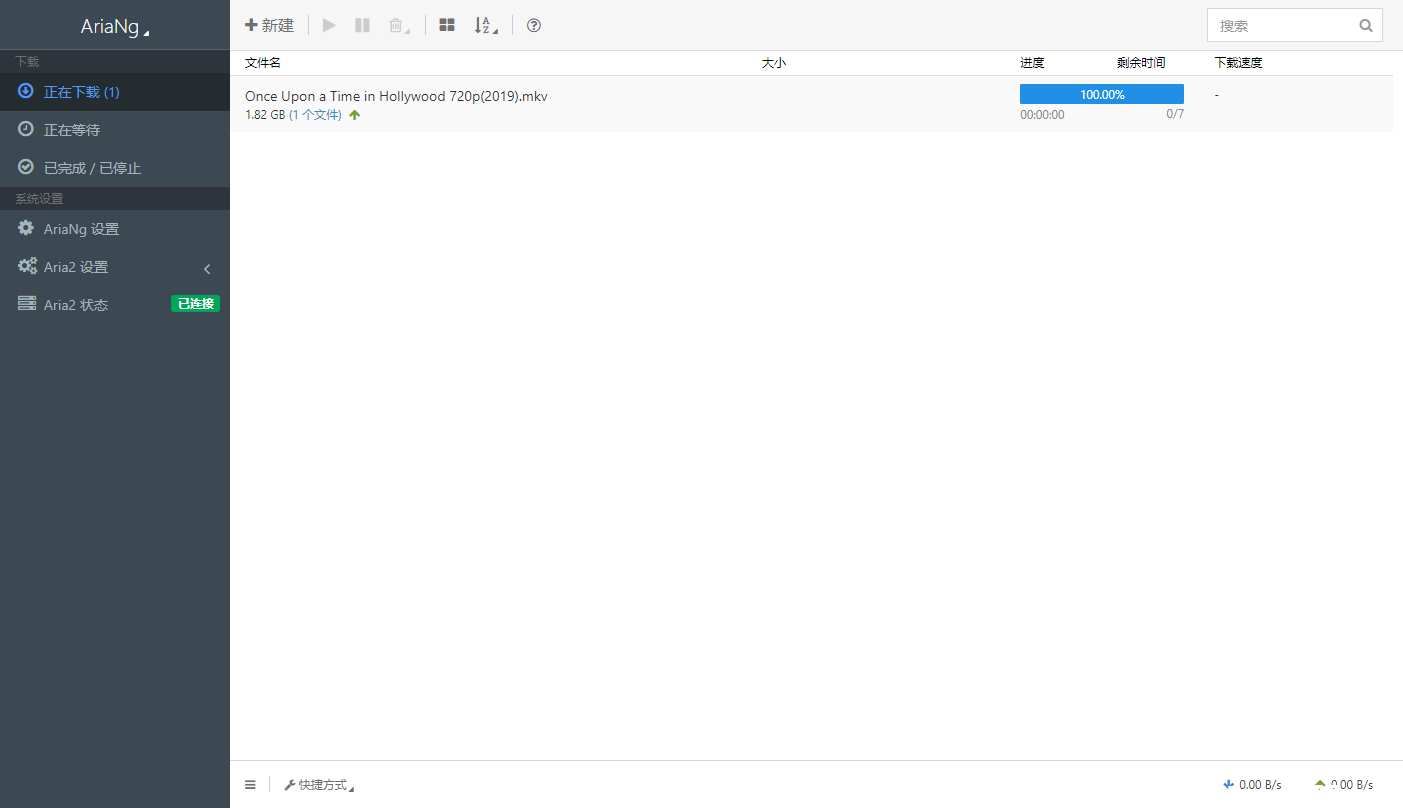
Task: Click the grid select-all icon
Action: [447, 25]
